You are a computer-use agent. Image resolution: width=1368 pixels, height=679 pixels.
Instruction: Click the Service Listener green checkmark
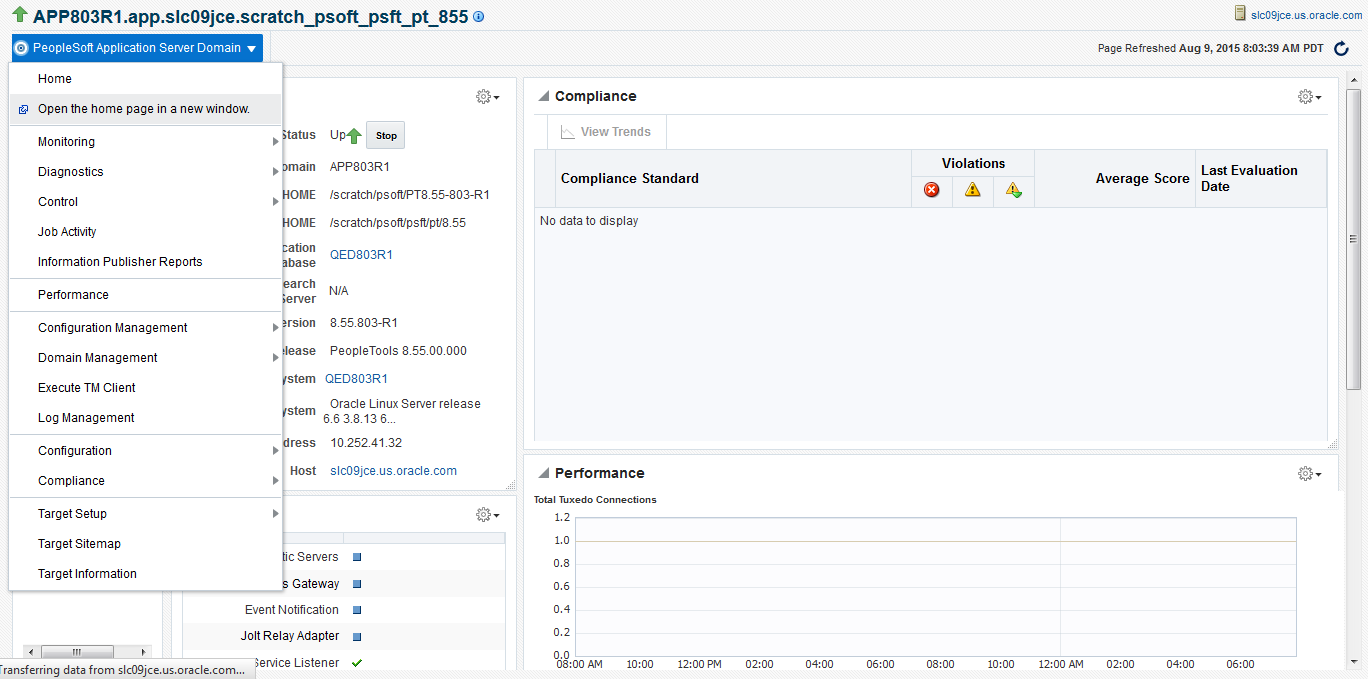357,662
